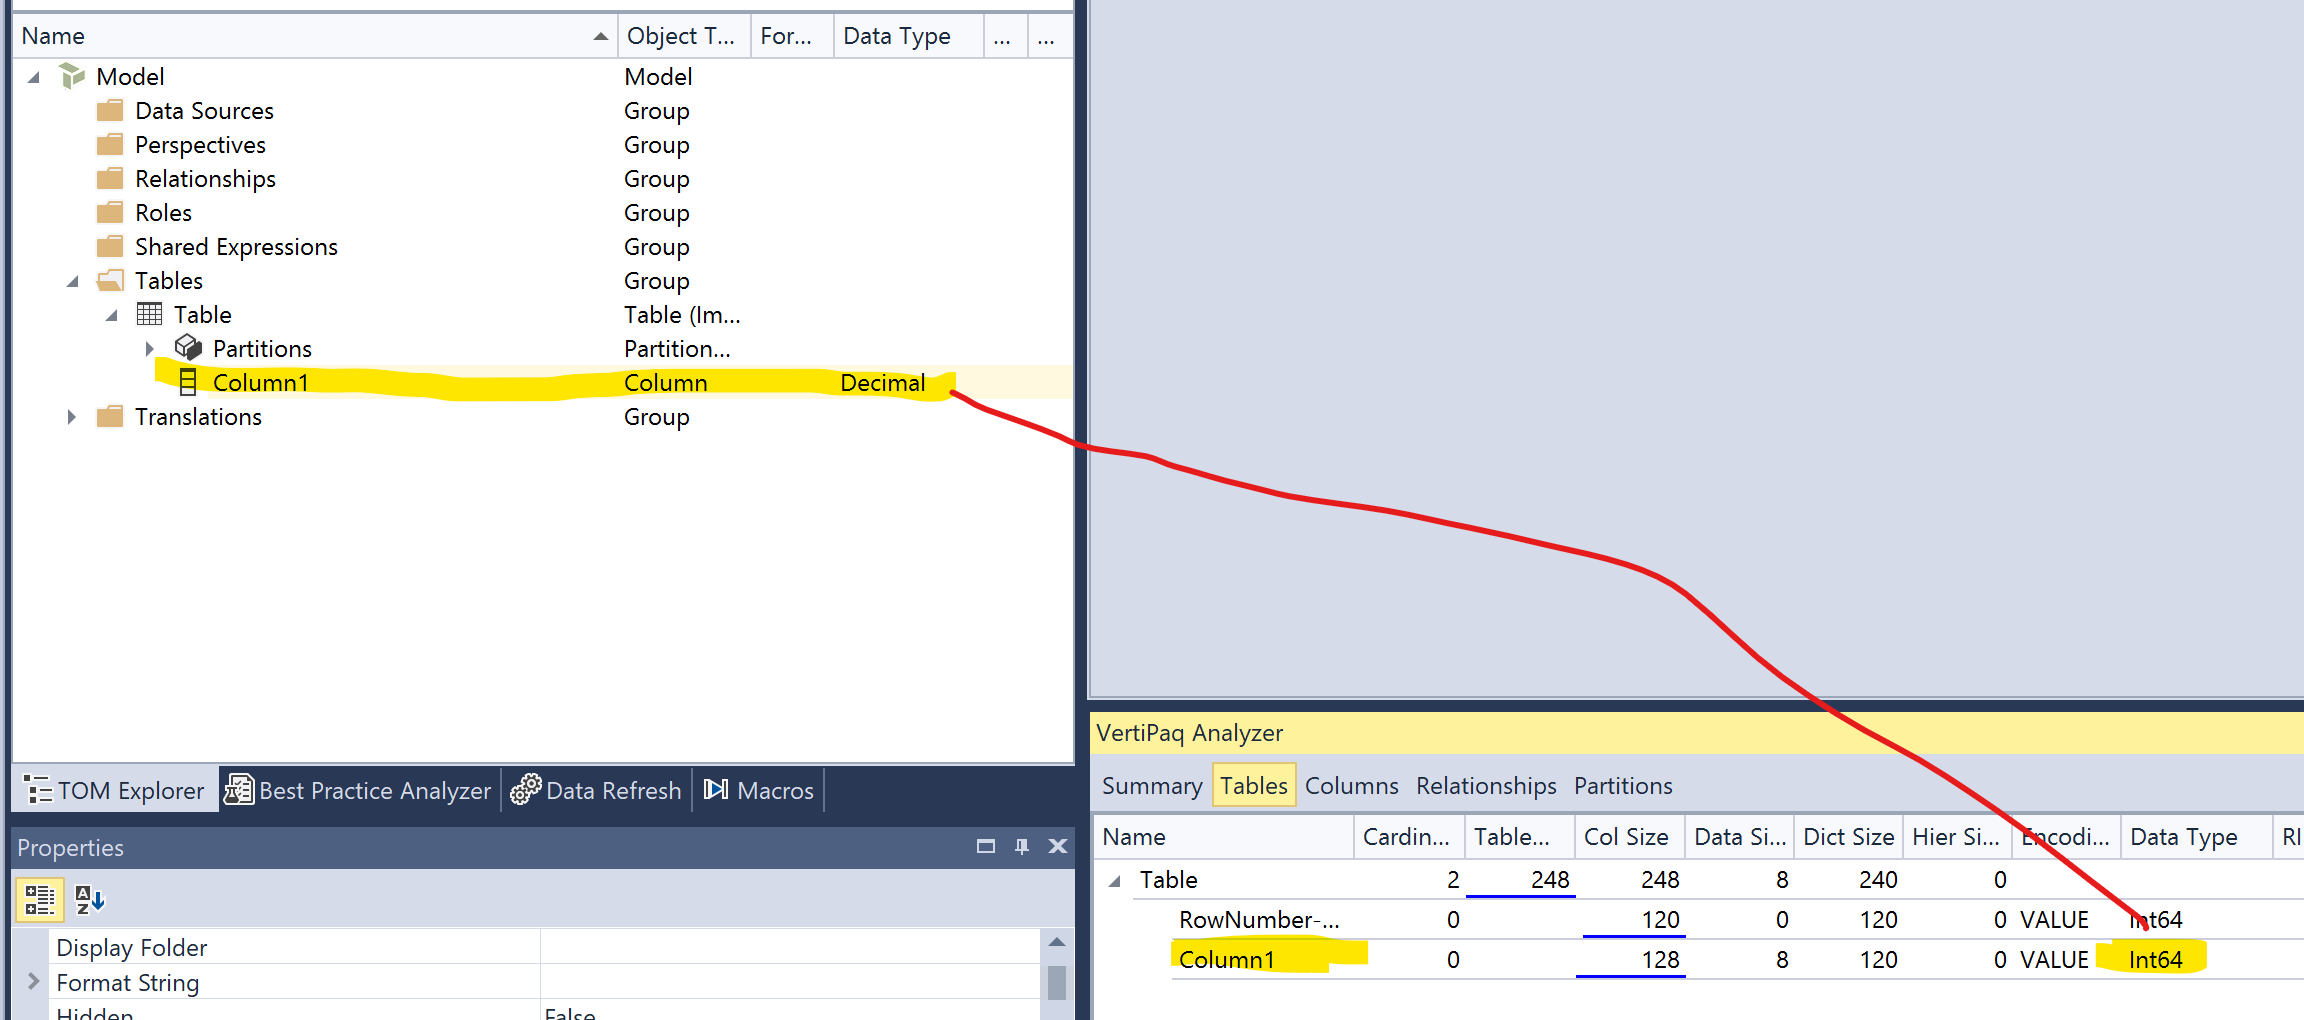Toggle Hidden property from False

coord(571,1013)
